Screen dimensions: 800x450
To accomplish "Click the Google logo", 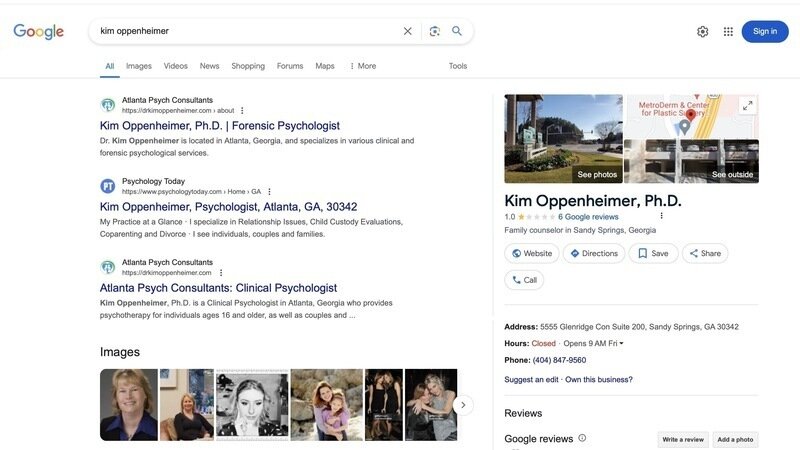I will [x=39, y=32].
